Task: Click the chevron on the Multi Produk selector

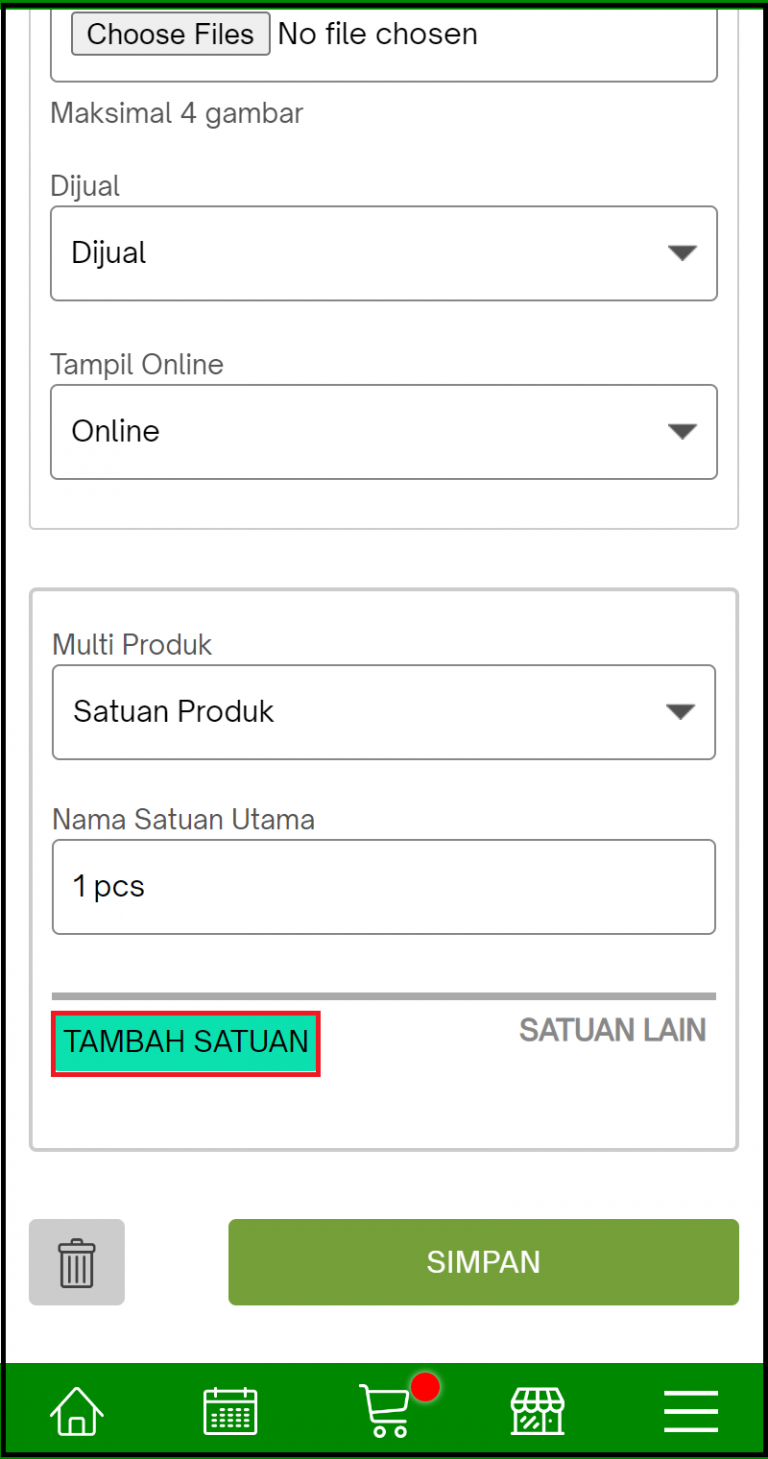Action: click(x=681, y=712)
